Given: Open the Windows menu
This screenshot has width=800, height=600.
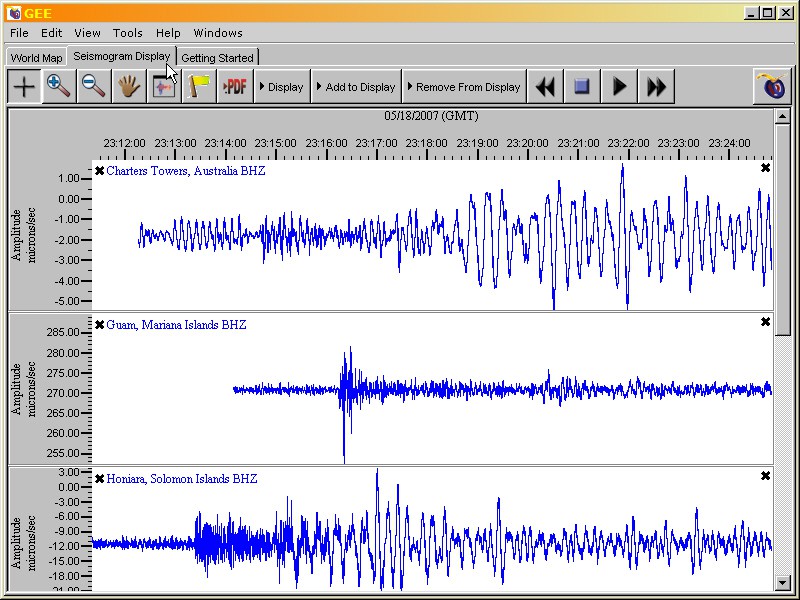Looking at the screenshot, I should pyautogui.click(x=218, y=33).
